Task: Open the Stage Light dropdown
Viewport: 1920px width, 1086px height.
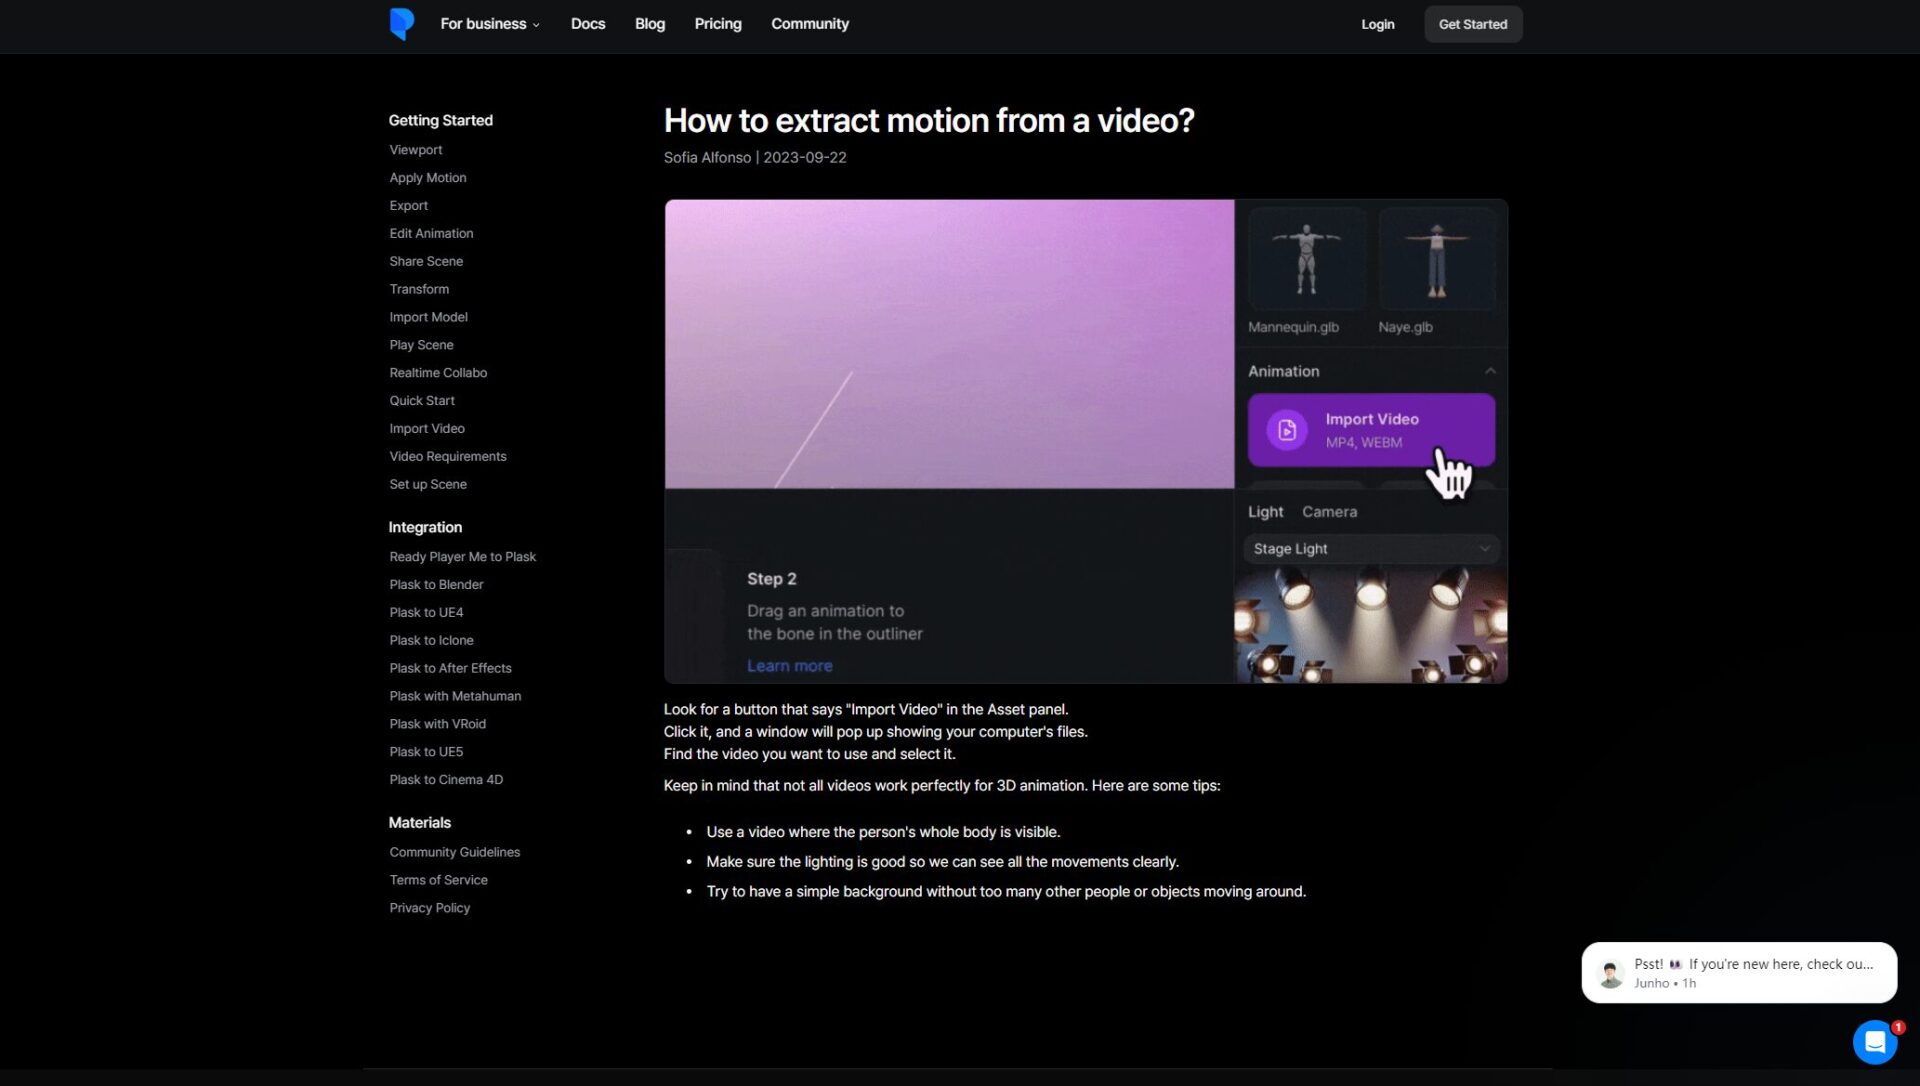Action: [x=1370, y=549]
